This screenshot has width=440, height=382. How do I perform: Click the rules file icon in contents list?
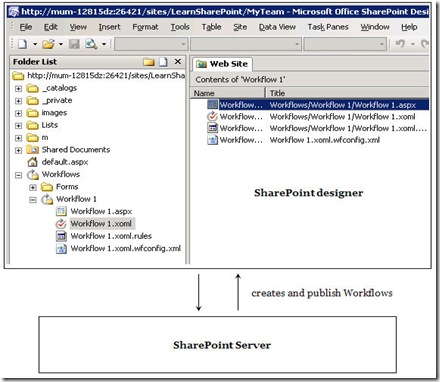pos(212,128)
